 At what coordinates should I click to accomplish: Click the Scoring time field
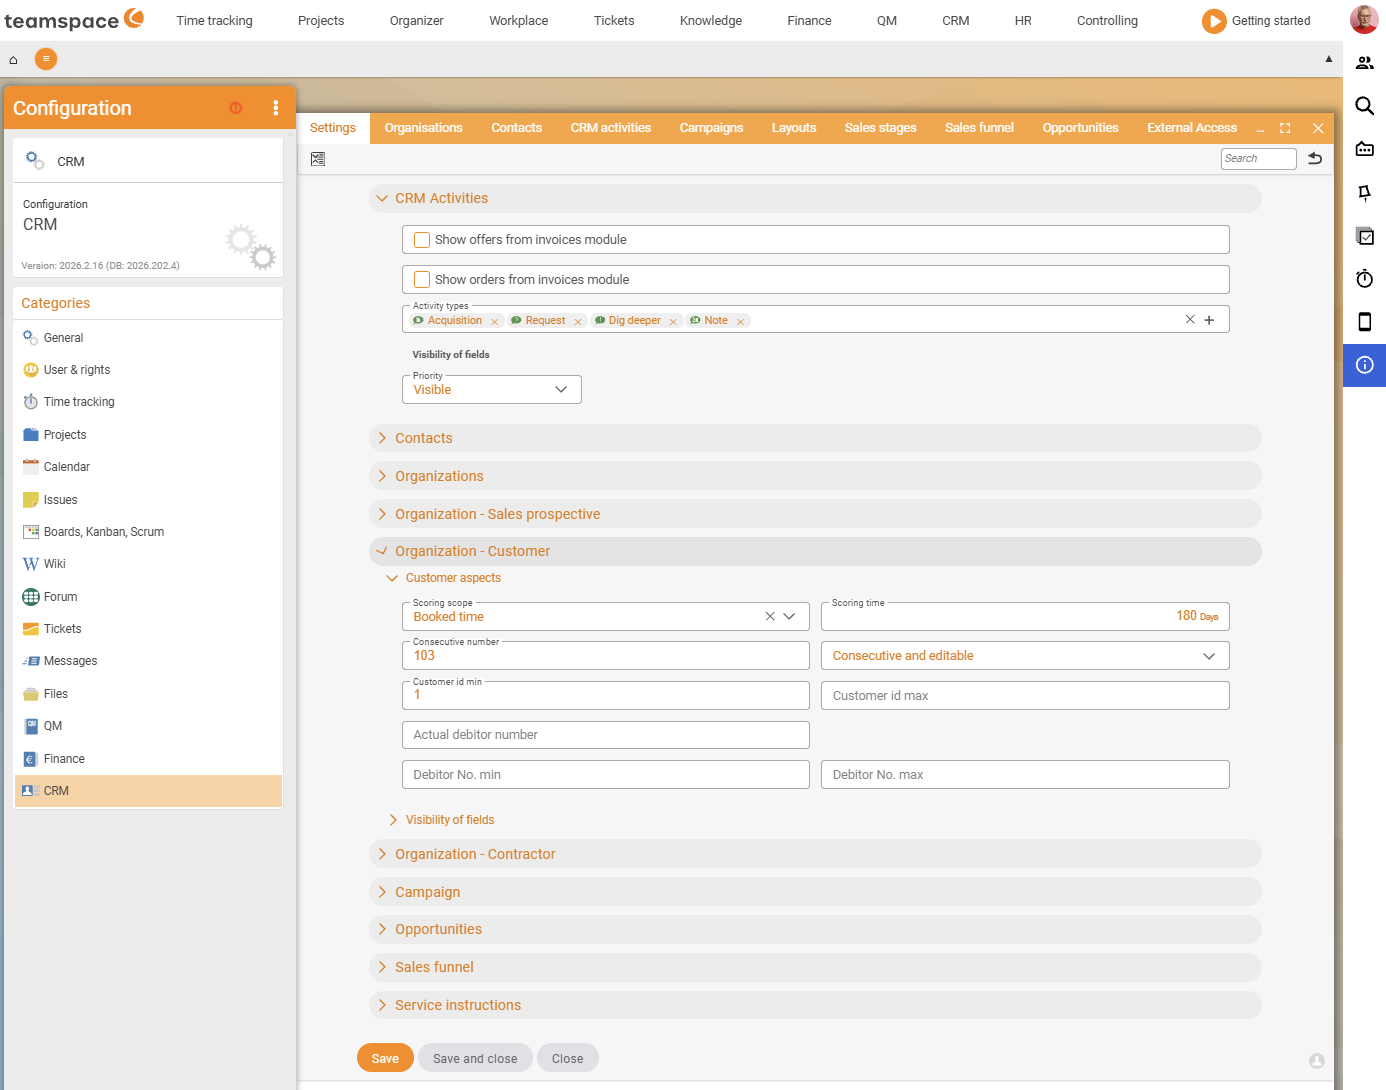1025,616
